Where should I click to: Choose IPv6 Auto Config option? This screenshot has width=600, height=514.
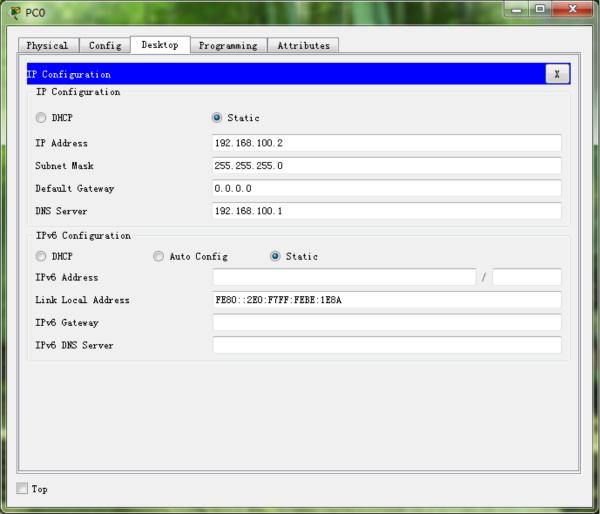click(x=158, y=256)
